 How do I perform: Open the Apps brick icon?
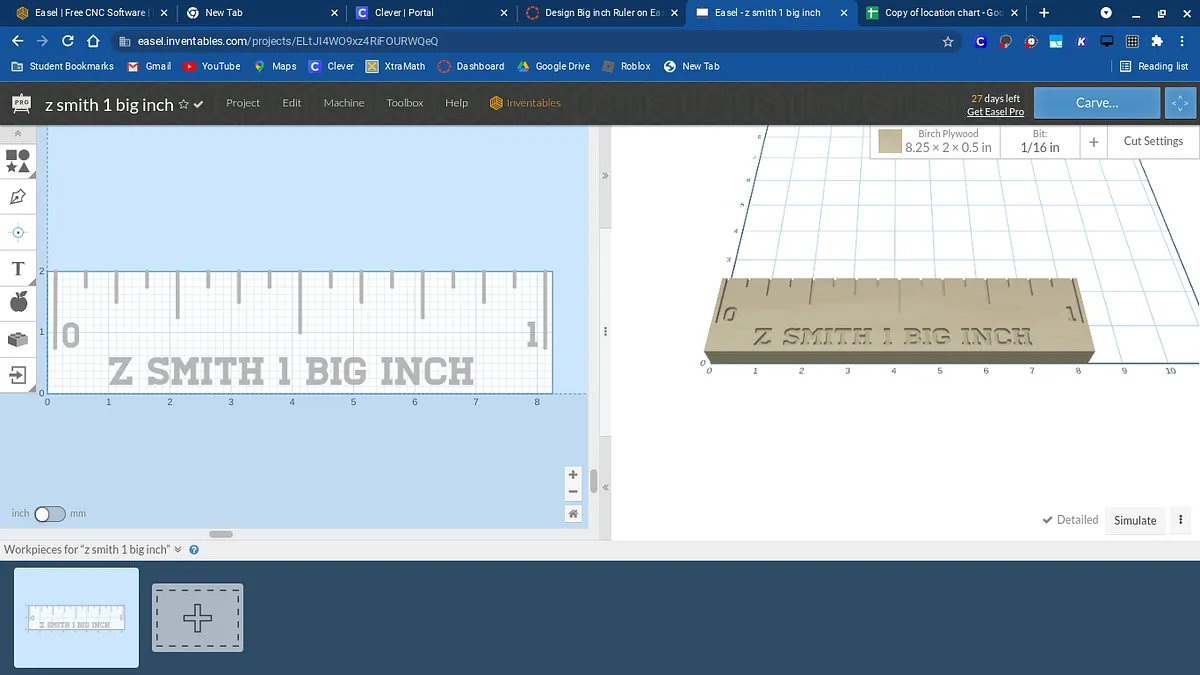[x=18, y=339]
